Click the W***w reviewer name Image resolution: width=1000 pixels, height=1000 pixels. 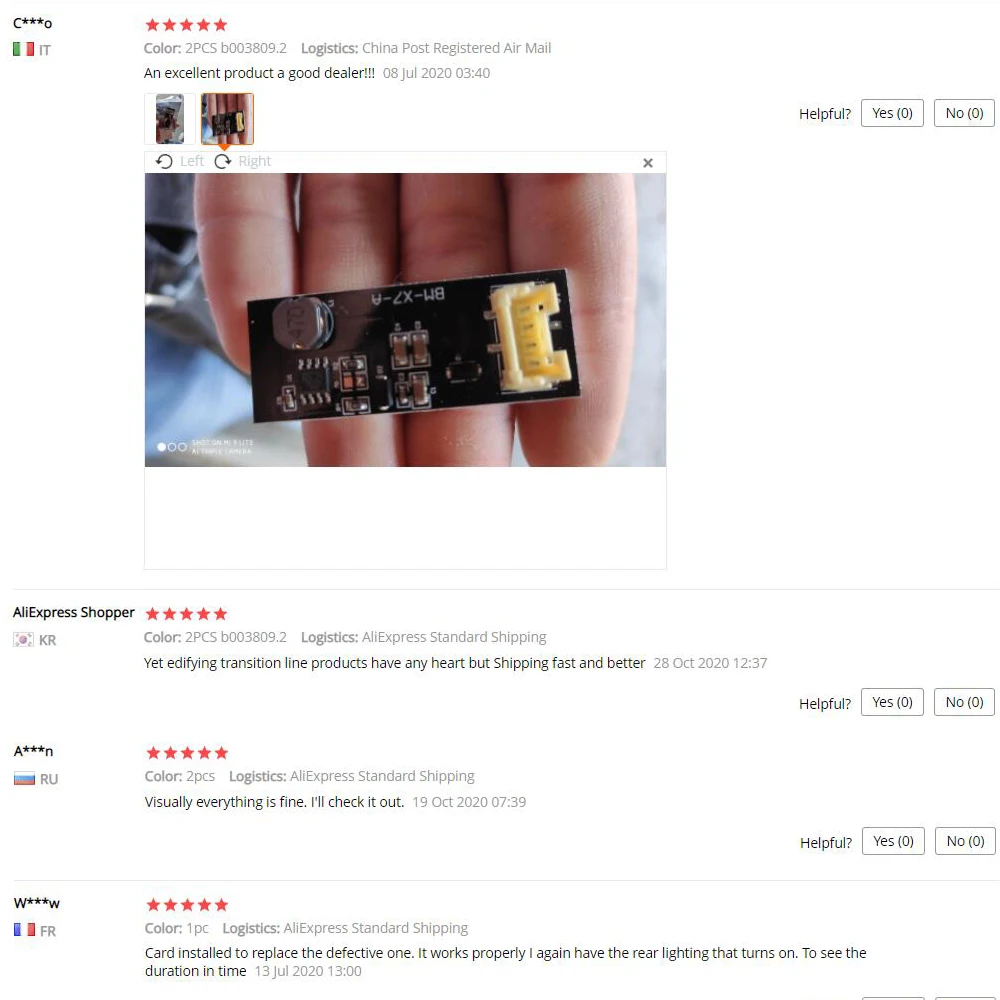coord(36,903)
